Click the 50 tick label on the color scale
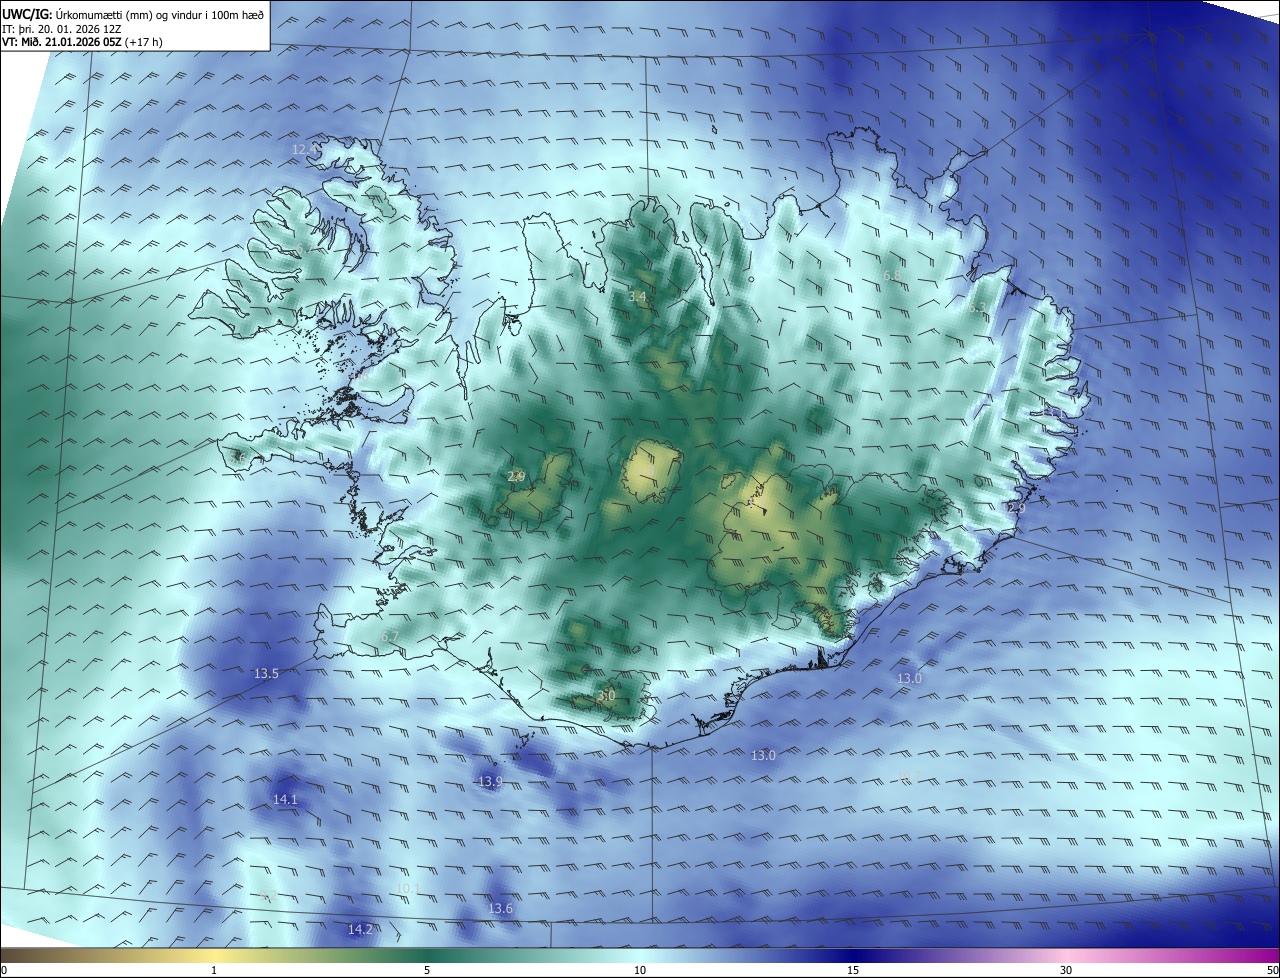This screenshot has width=1280, height=978. (x=1272, y=970)
